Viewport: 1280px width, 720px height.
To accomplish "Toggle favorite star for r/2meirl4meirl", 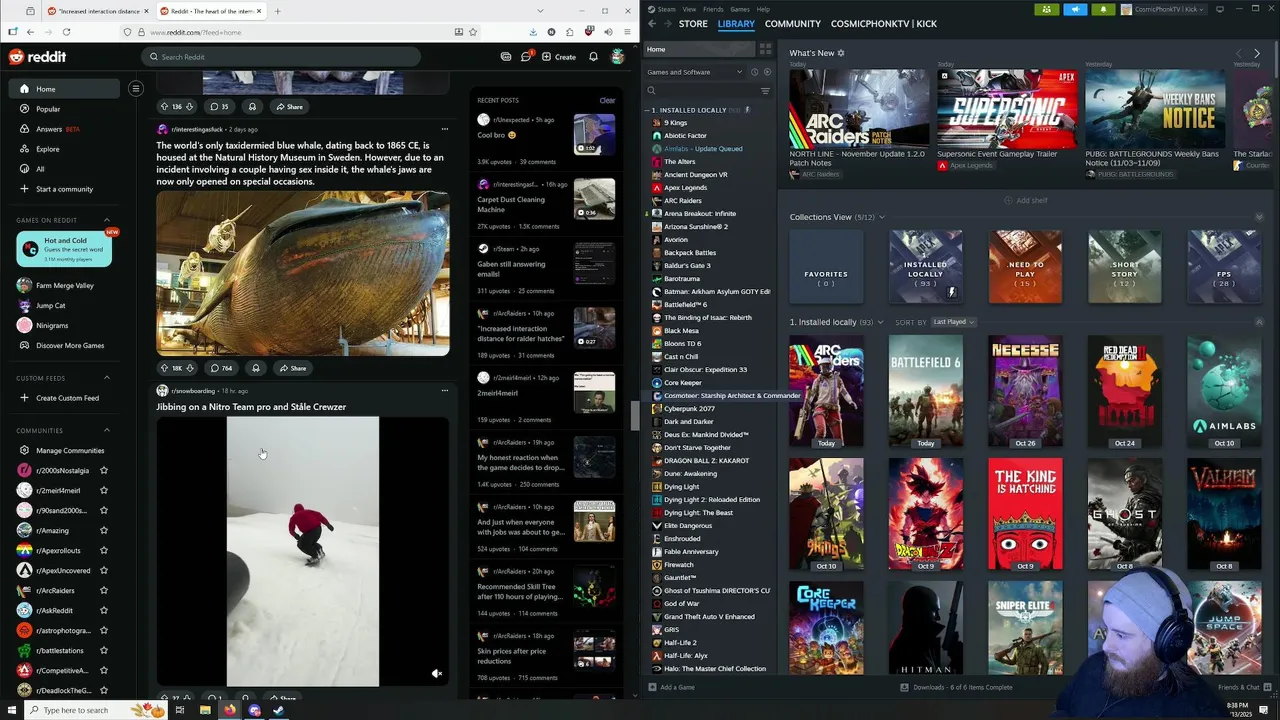I will coord(104,490).
